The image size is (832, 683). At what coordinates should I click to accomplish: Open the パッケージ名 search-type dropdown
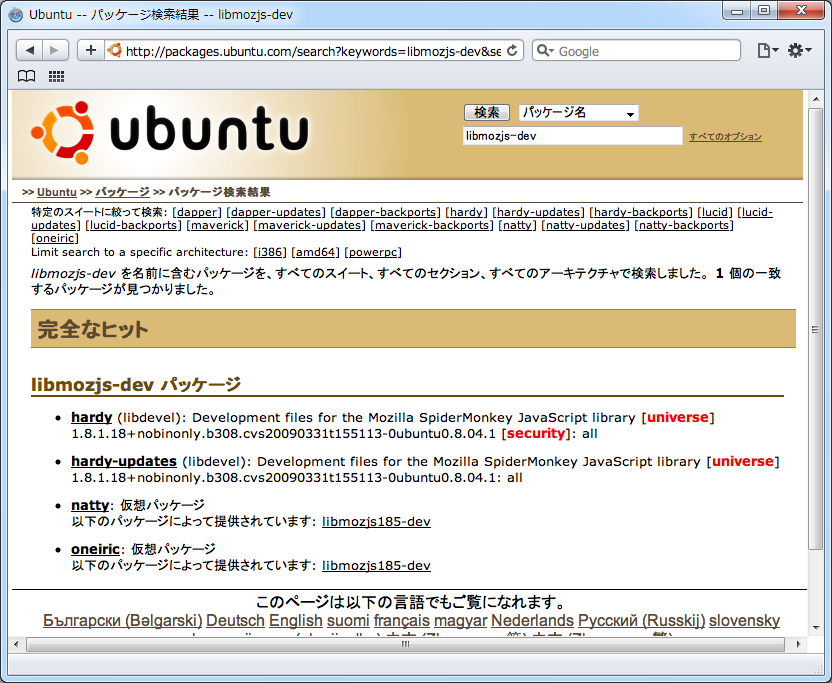pos(578,113)
